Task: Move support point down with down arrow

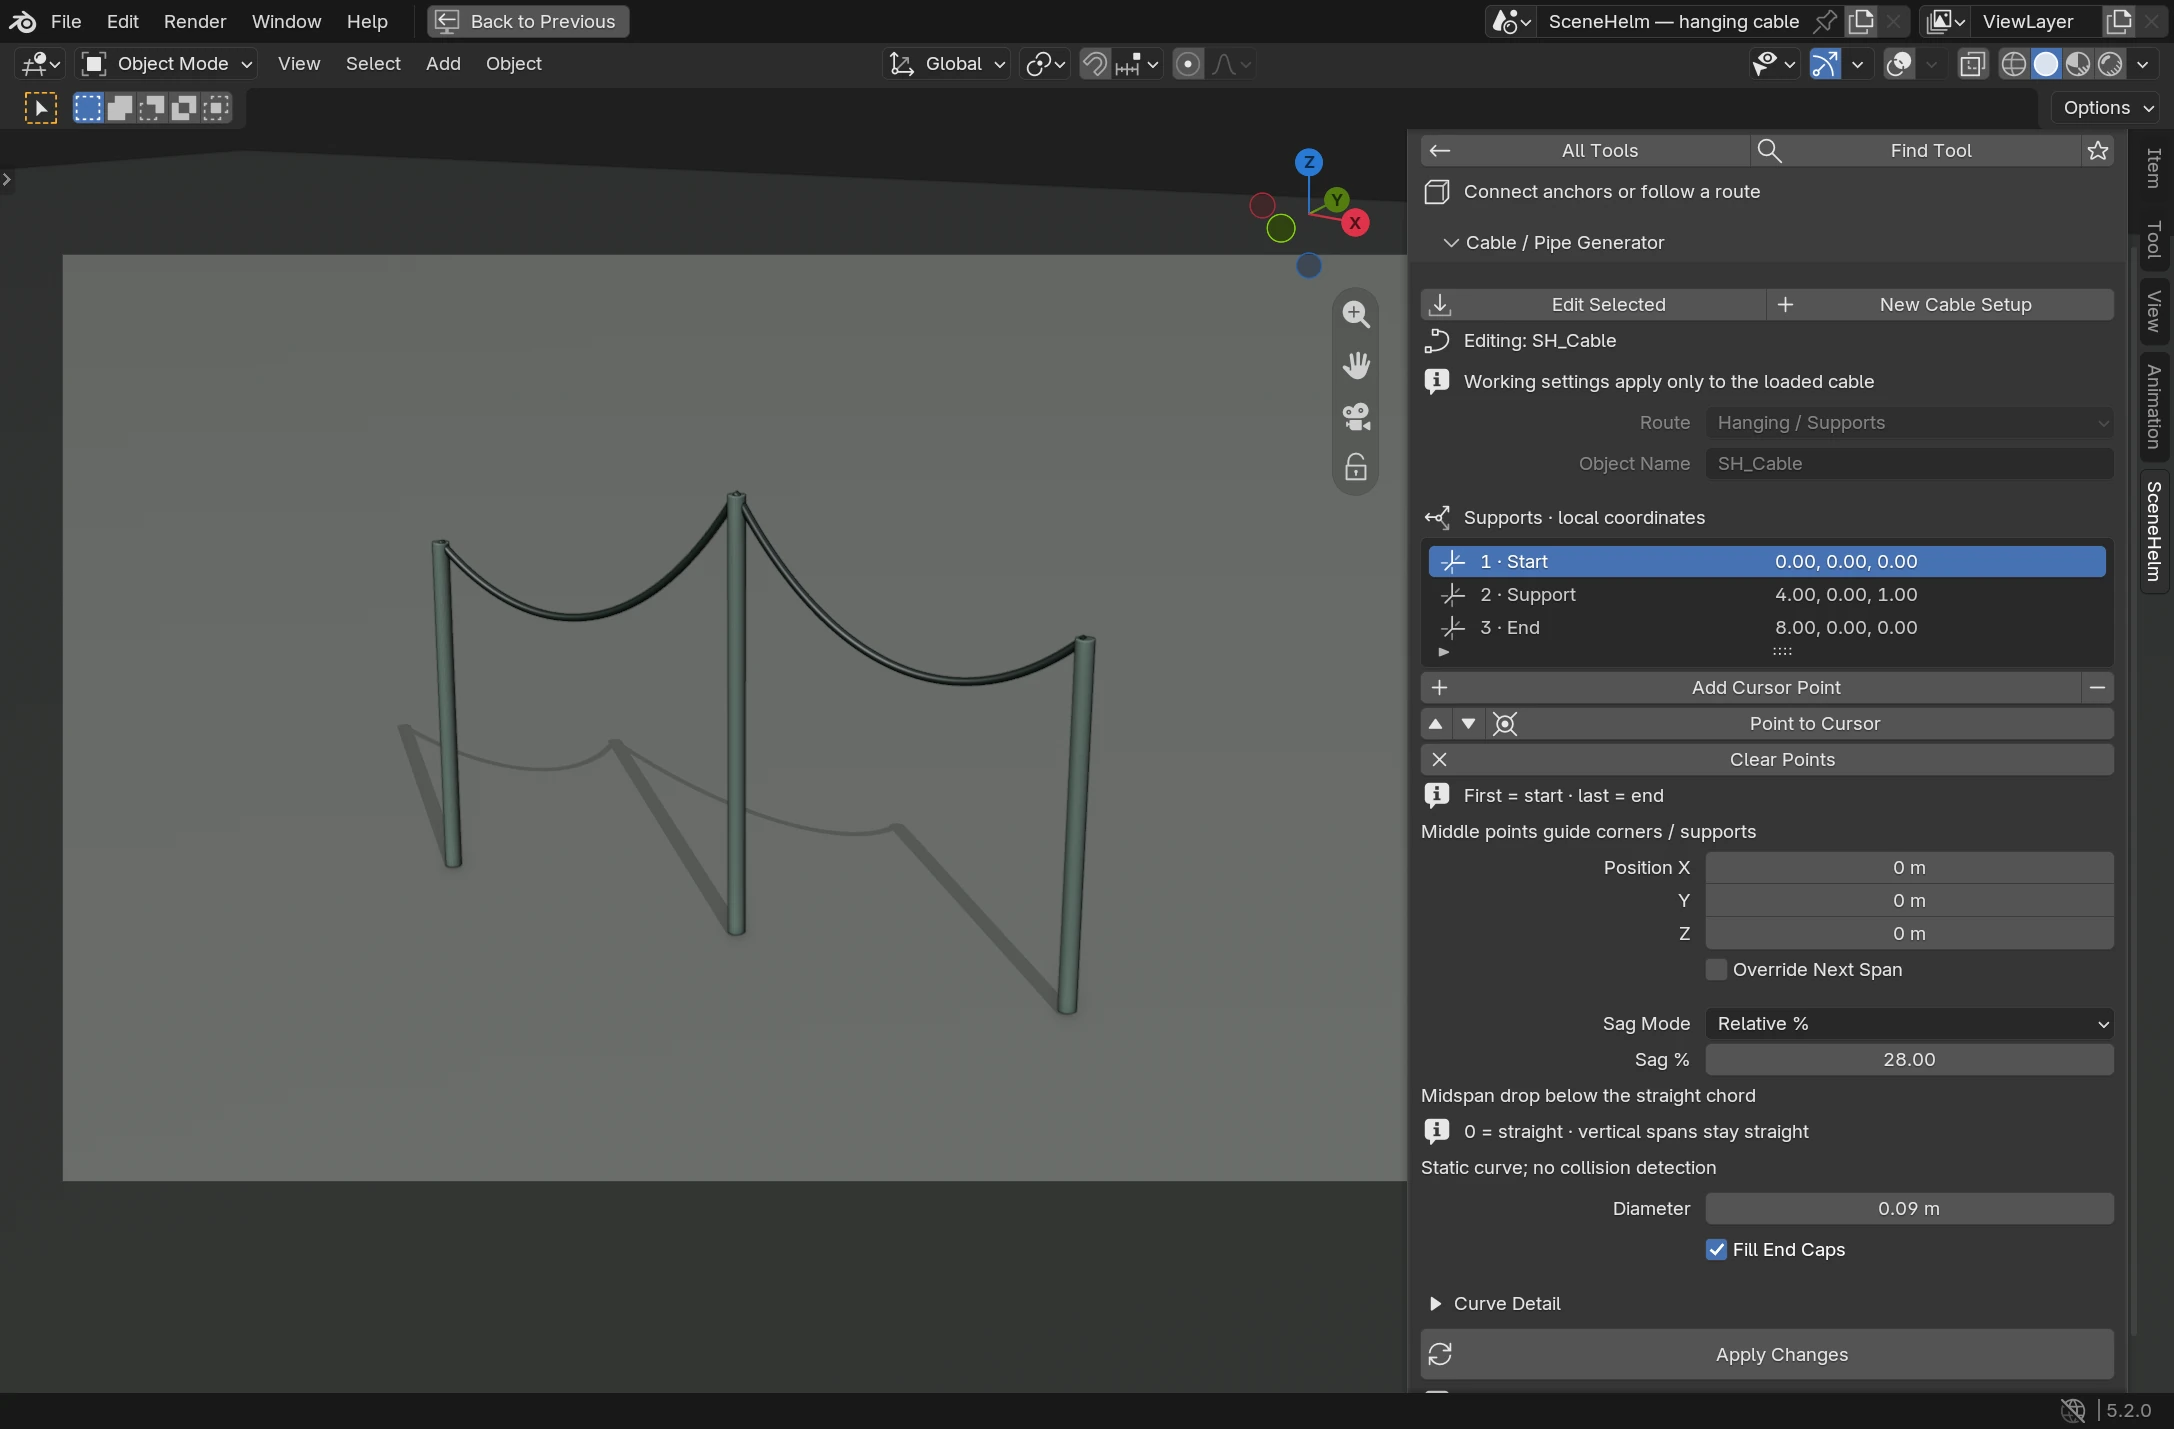Action: tap(1468, 723)
